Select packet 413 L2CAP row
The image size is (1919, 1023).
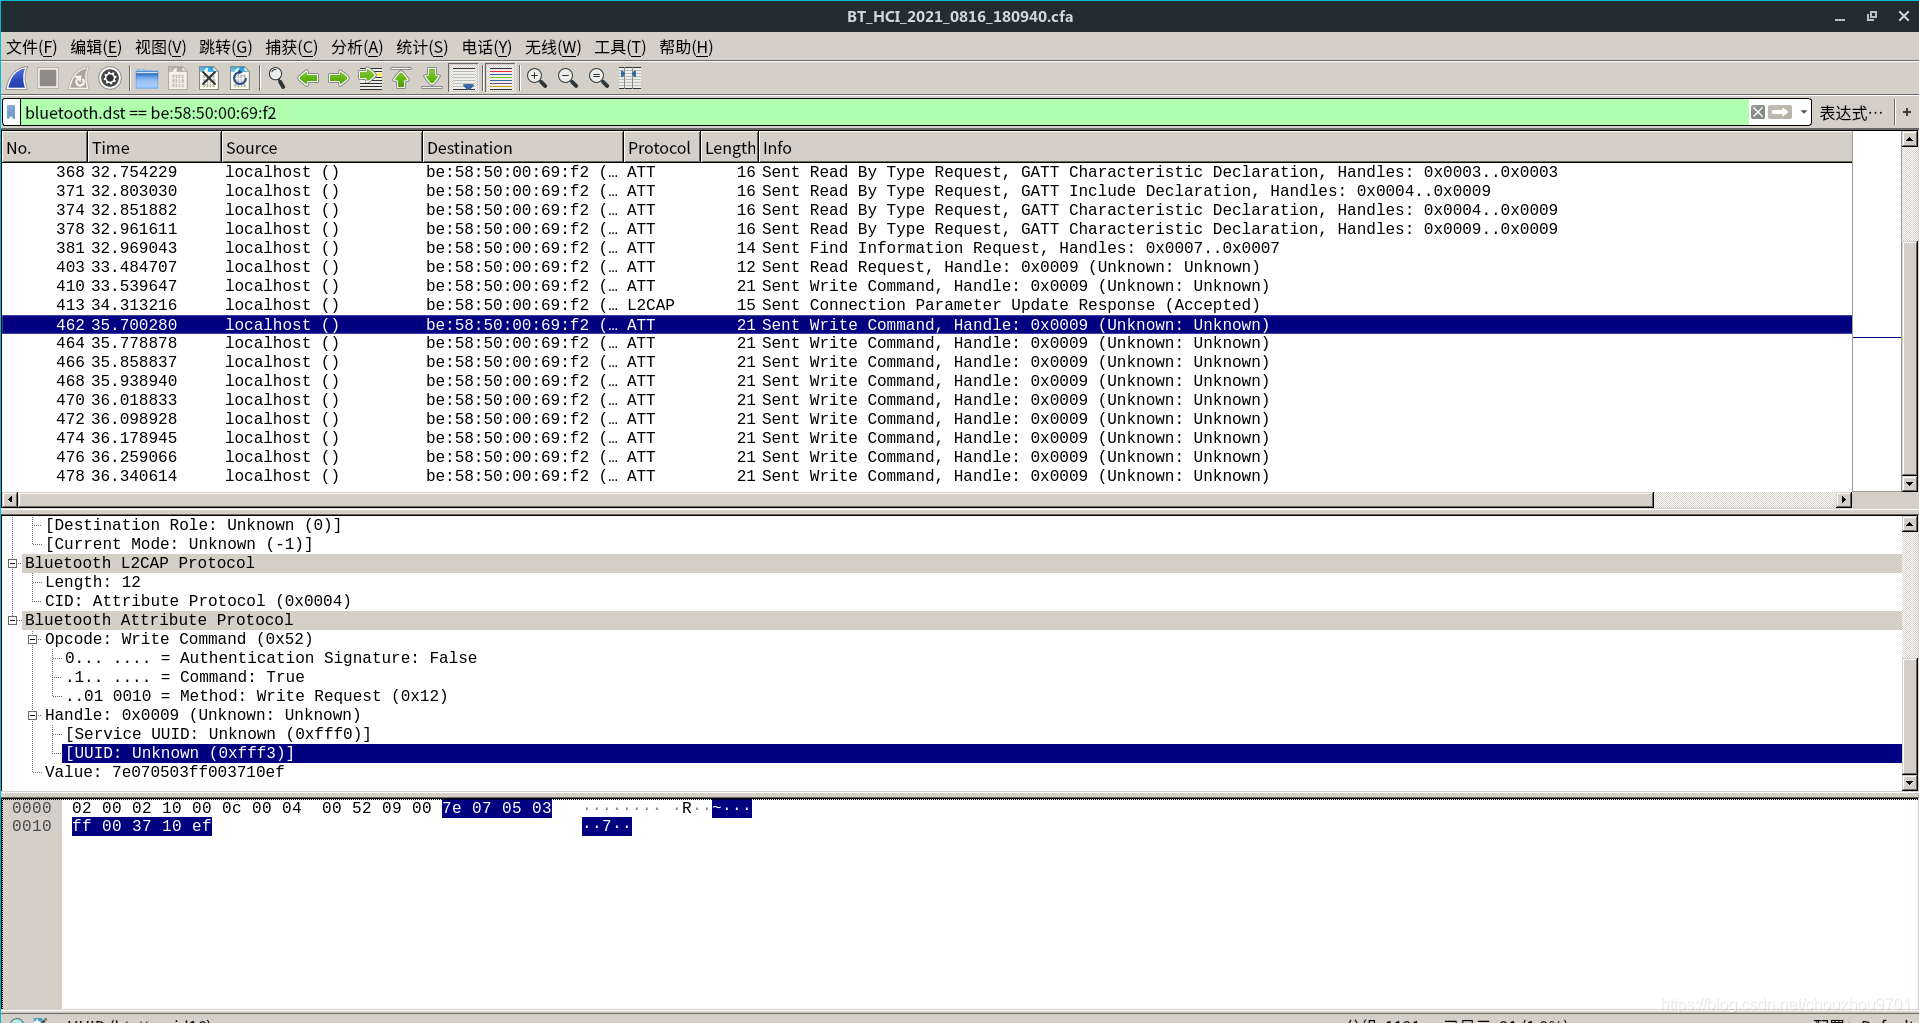point(926,305)
